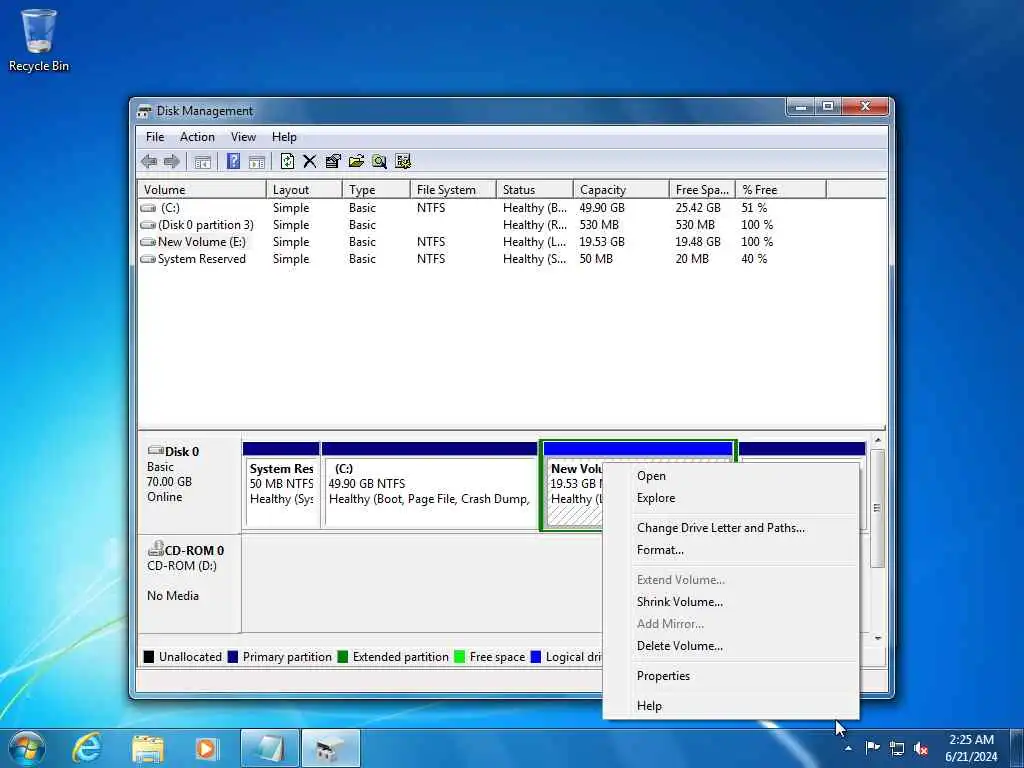Click the scroll-up arrow of the disk pane

tap(878, 441)
